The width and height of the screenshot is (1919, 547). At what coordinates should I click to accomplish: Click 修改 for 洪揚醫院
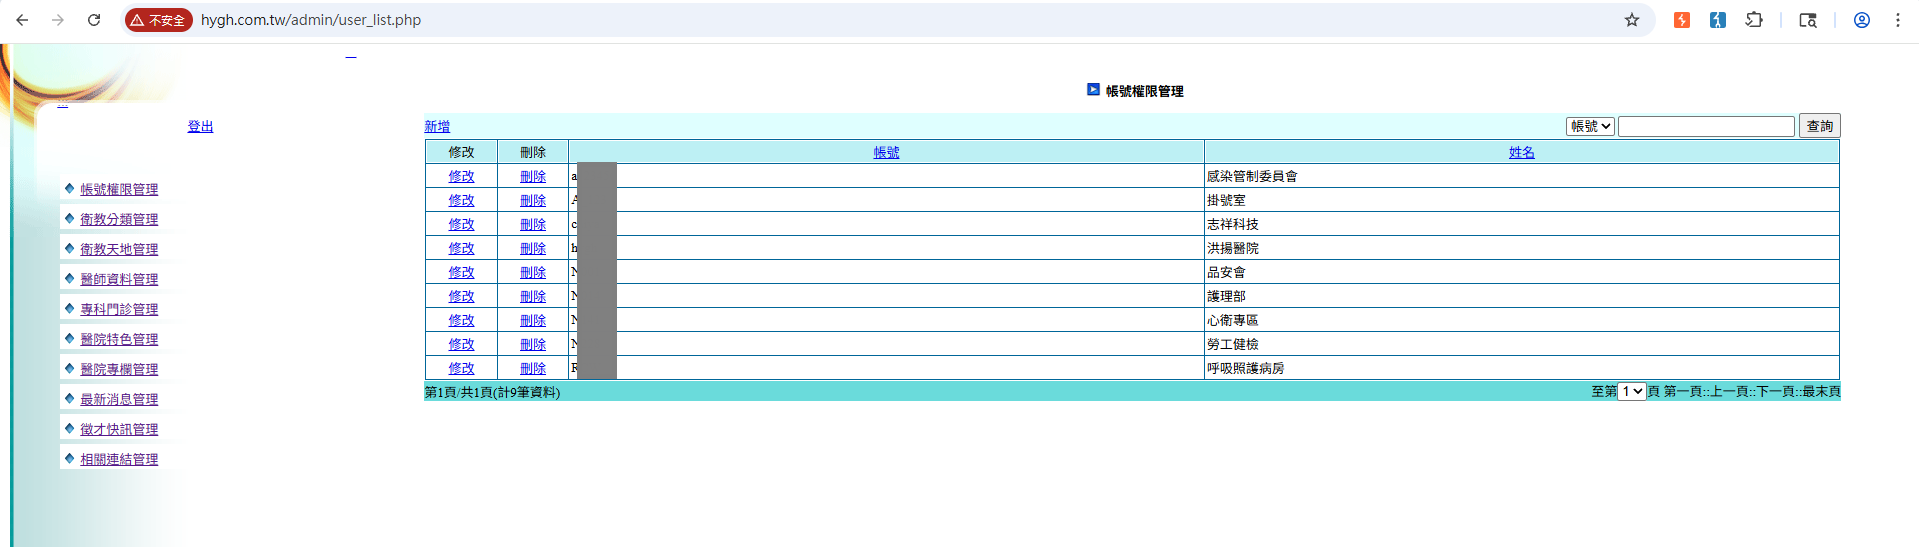461,248
